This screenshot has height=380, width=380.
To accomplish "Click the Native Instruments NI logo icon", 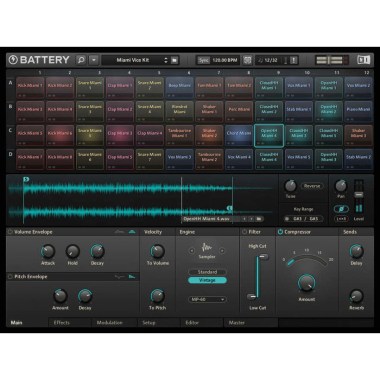I will (363, 60).
